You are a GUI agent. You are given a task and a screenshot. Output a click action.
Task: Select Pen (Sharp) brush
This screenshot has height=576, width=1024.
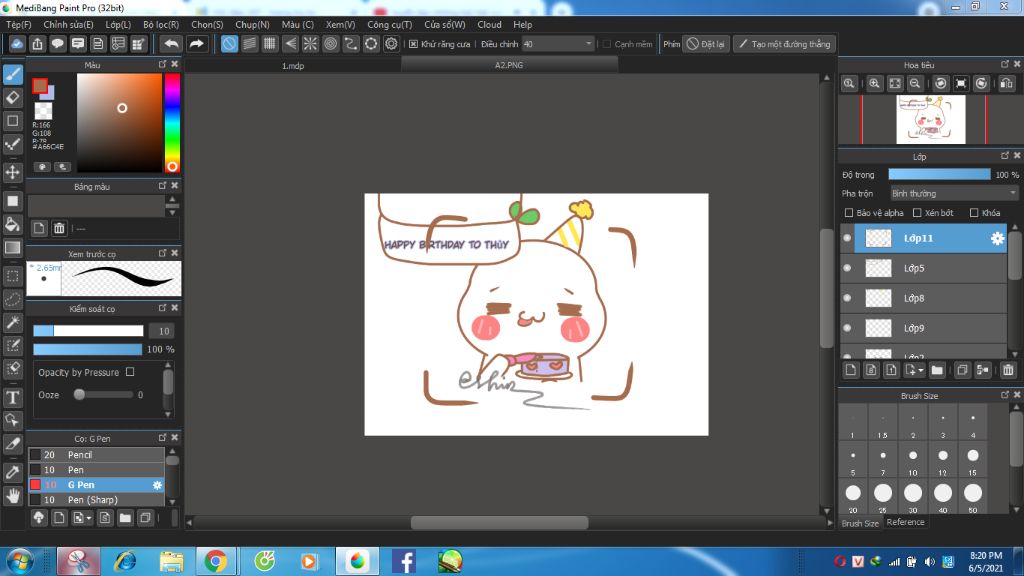pos(96,500)
